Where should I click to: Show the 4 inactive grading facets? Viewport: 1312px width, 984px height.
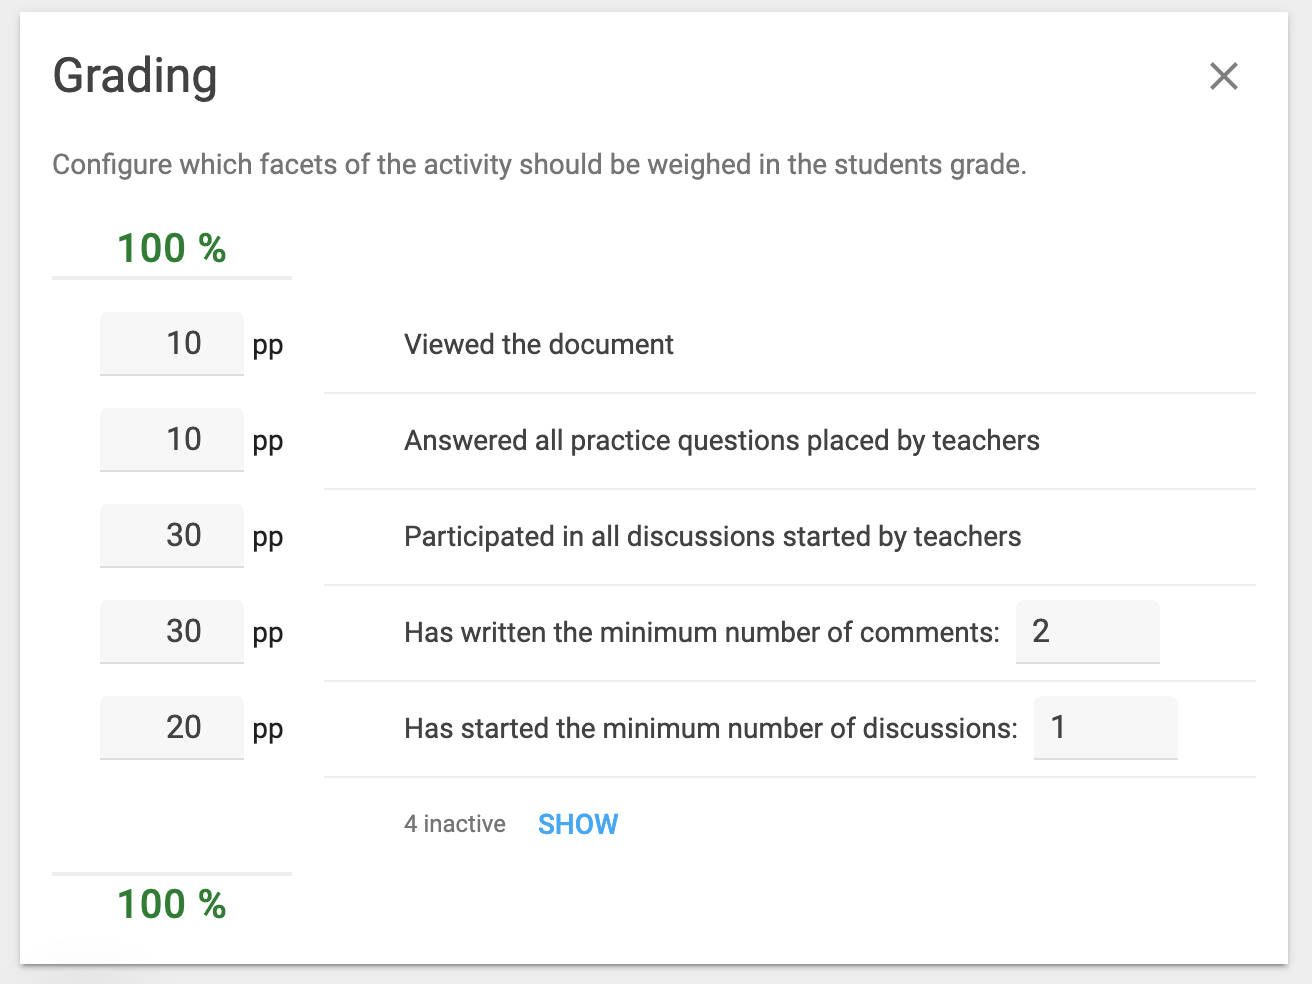[578, 824]
